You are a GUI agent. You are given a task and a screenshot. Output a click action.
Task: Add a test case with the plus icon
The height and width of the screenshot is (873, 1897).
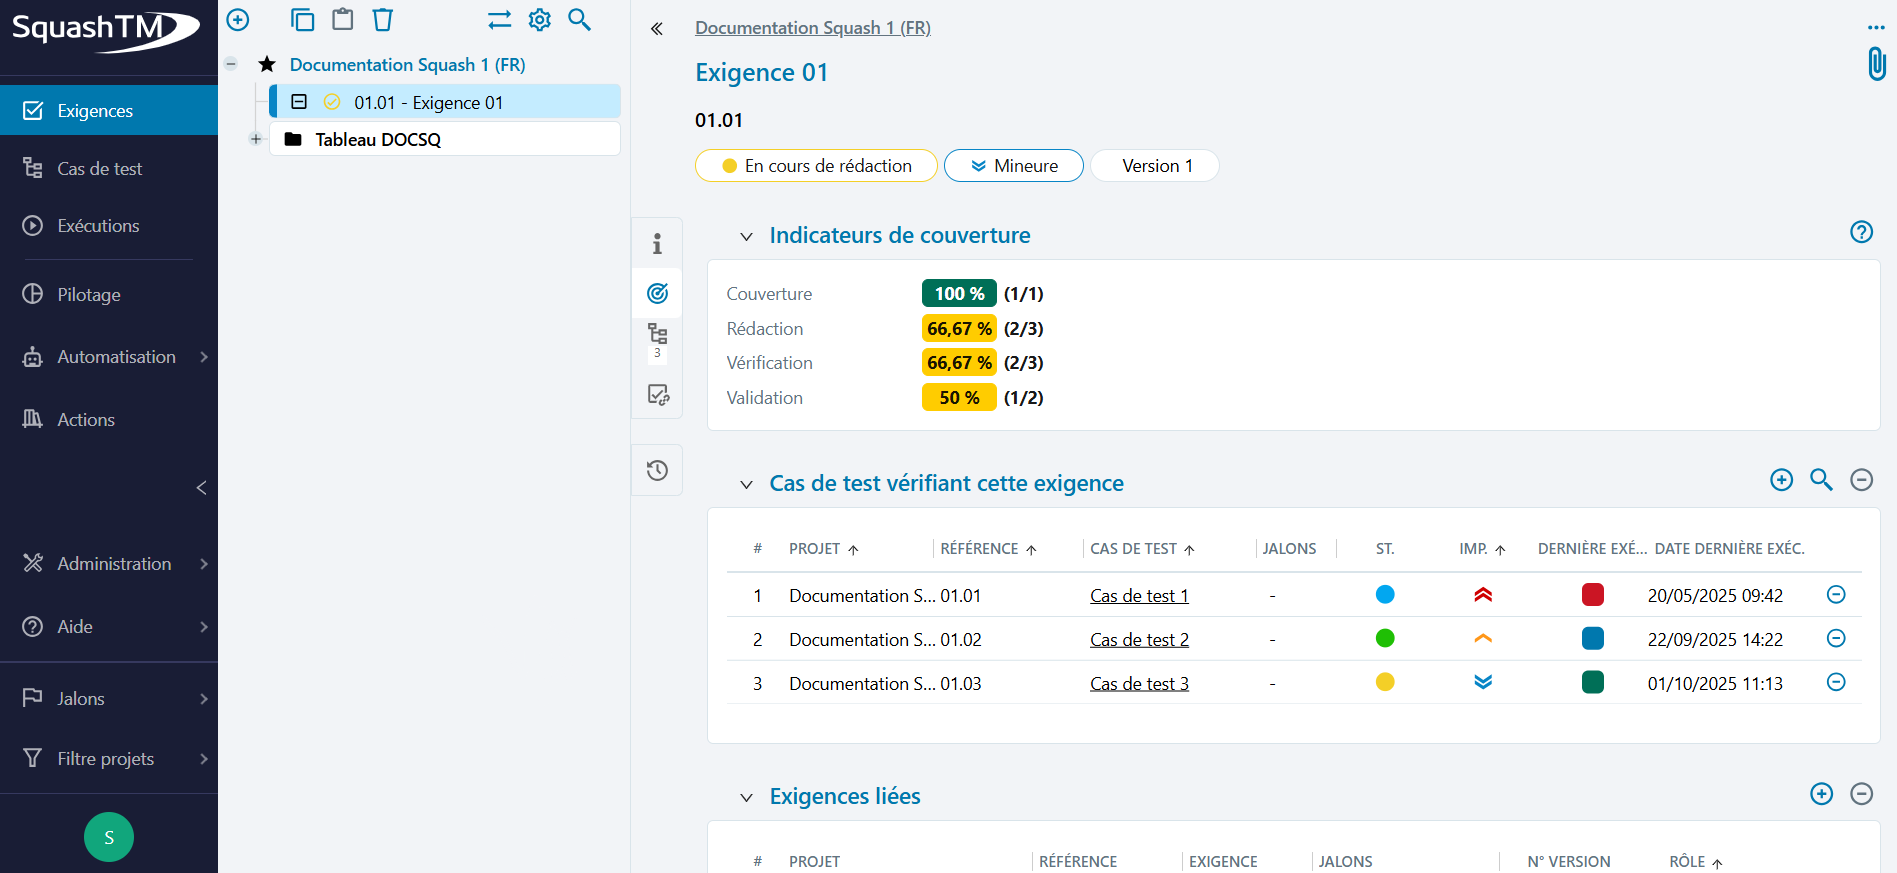point(1781,480)
